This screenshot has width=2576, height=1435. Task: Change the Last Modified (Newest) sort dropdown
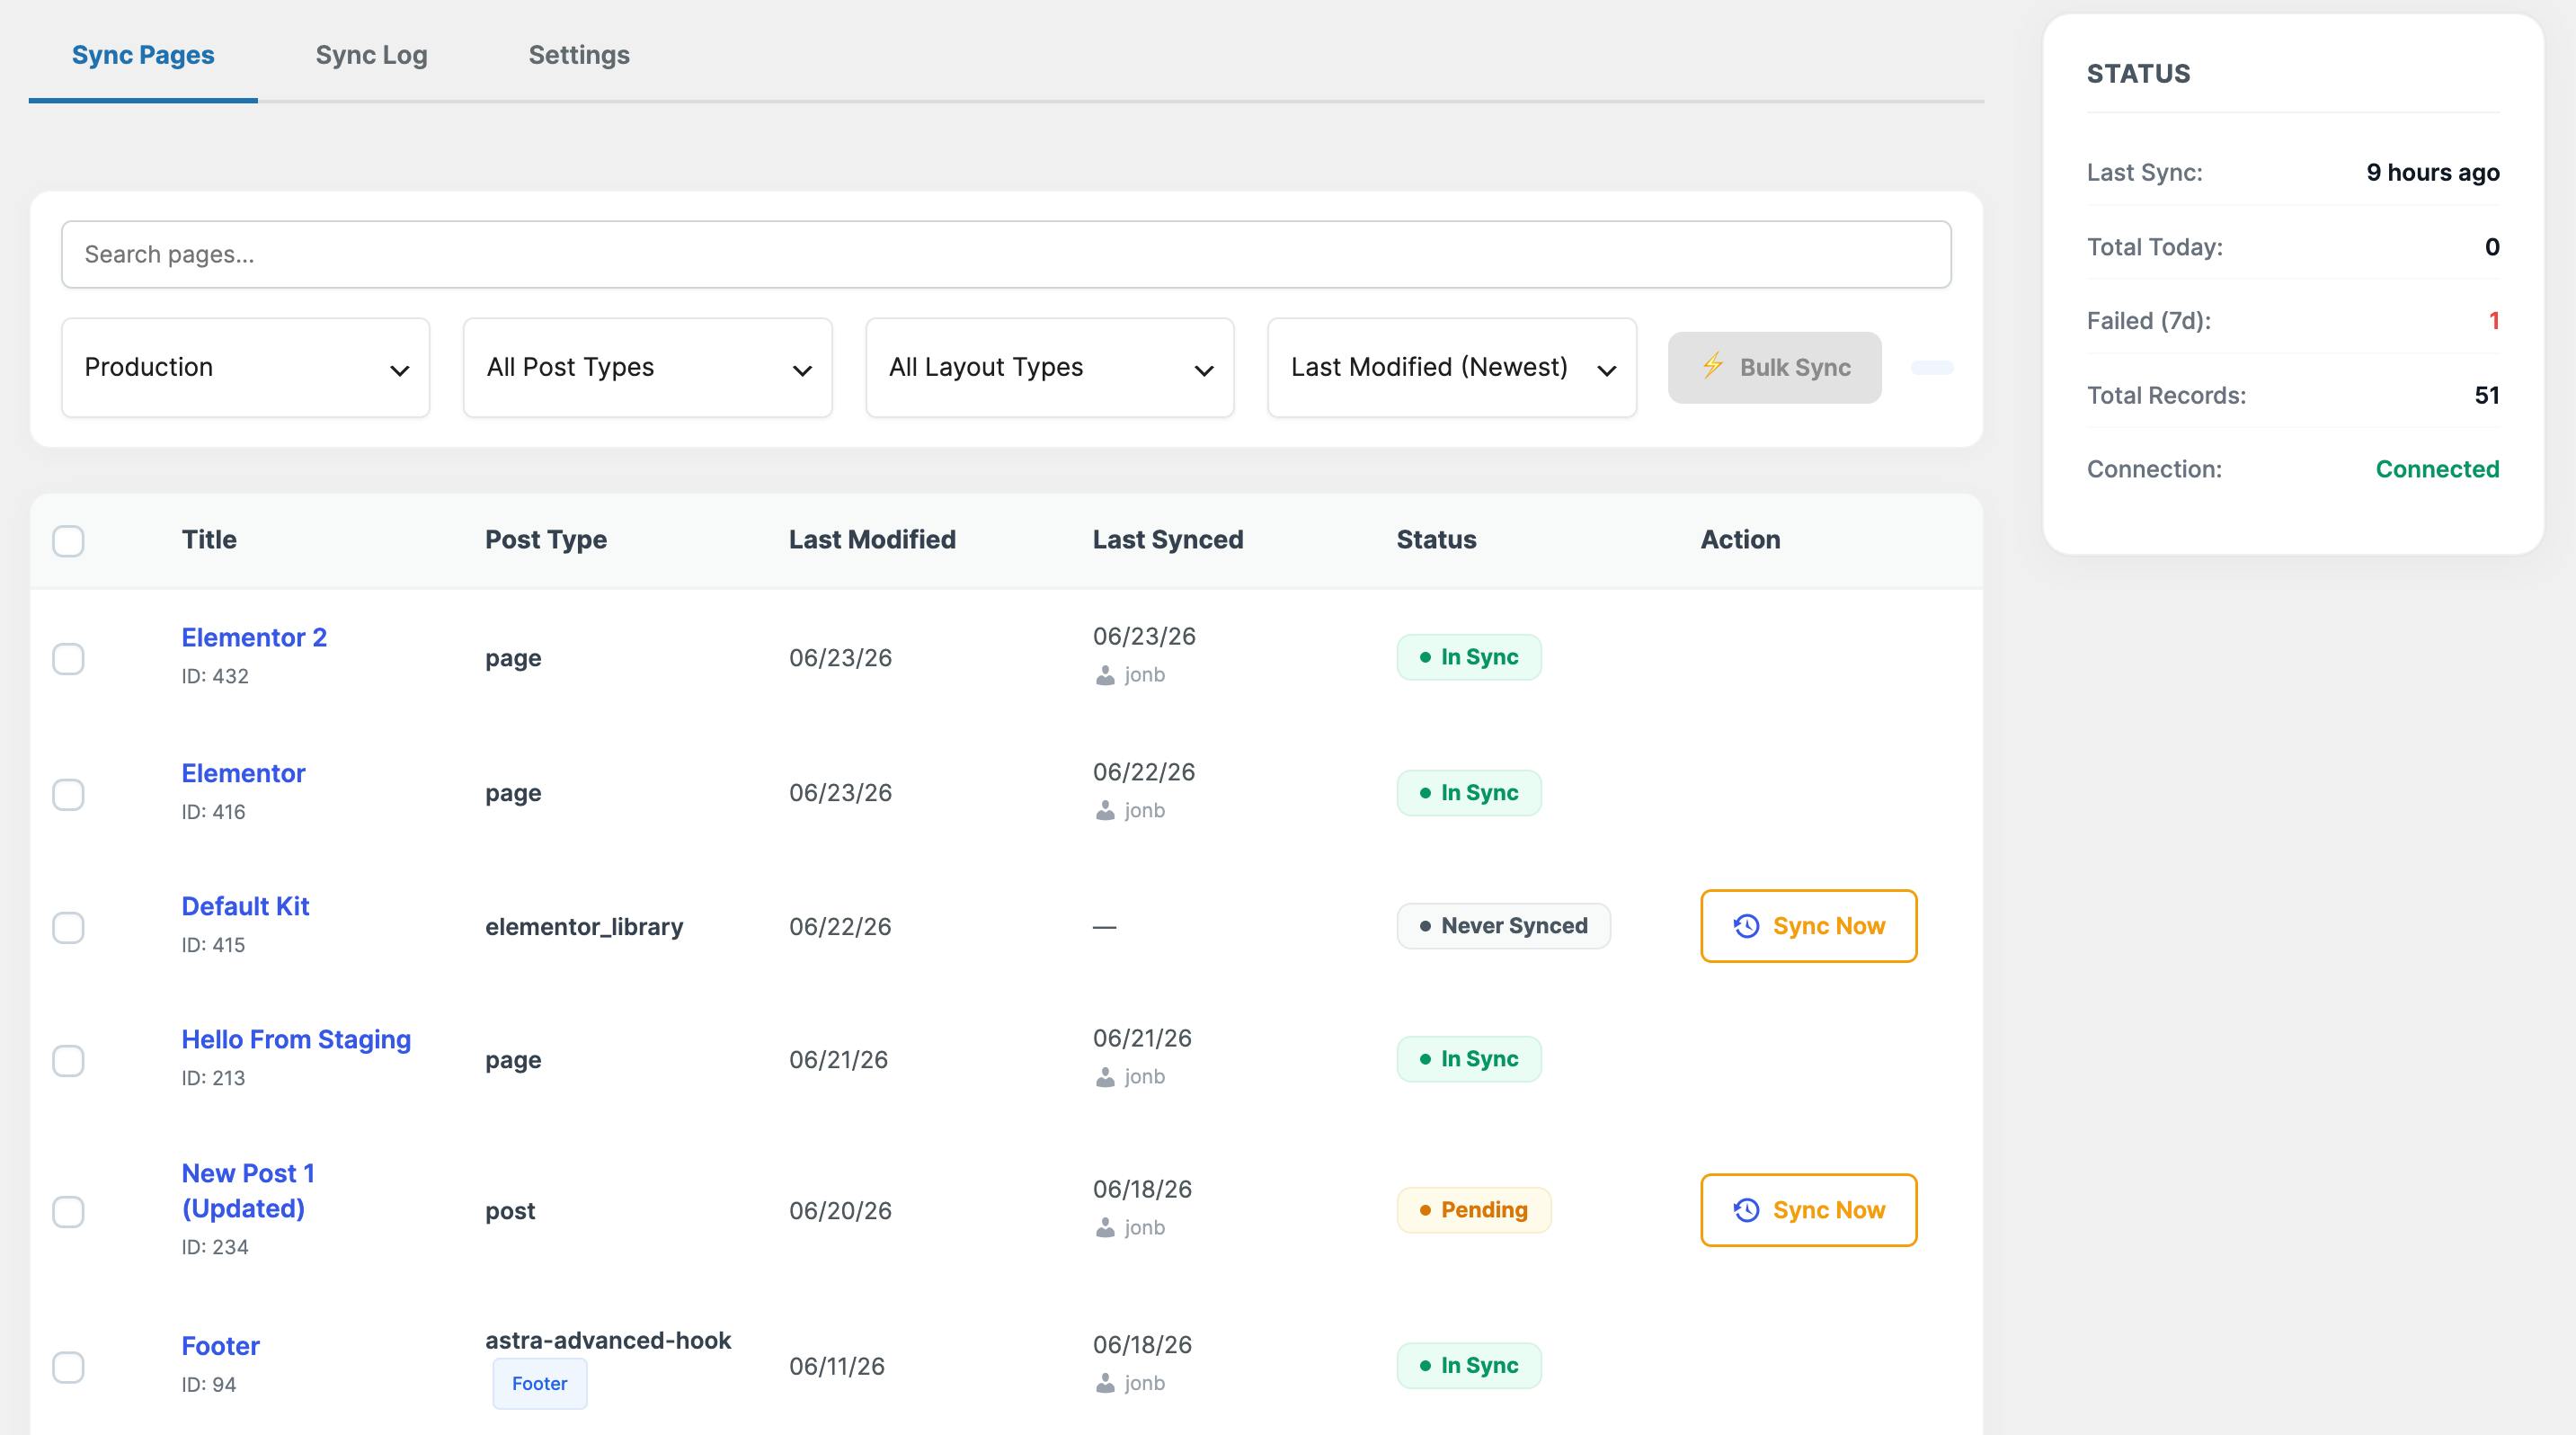click(x=1452, y=367)
